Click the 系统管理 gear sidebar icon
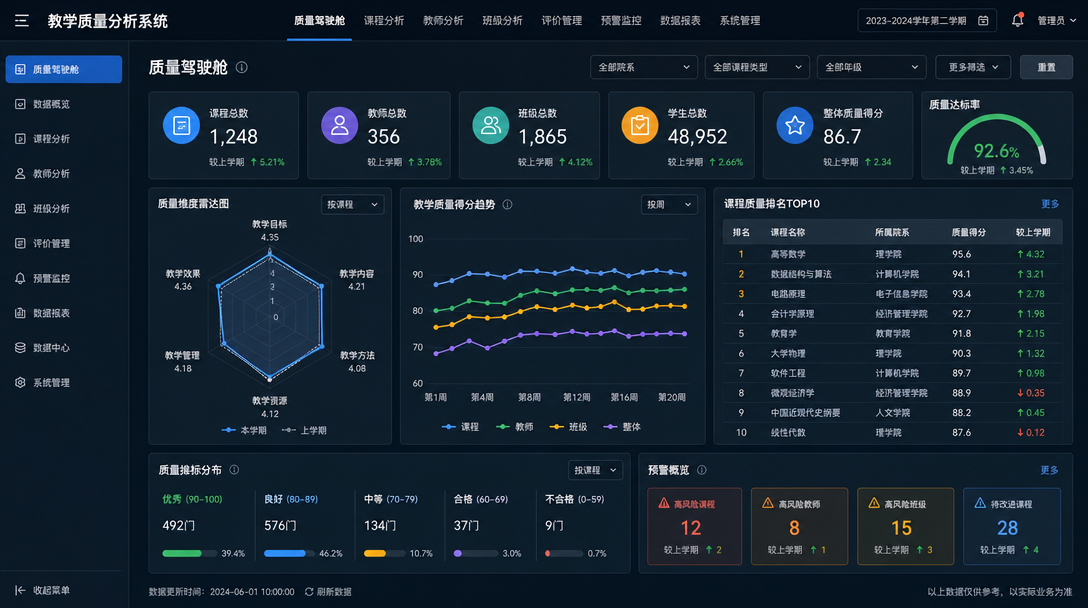This screenshot has height=608, width=1088. (x=20, y=382)
